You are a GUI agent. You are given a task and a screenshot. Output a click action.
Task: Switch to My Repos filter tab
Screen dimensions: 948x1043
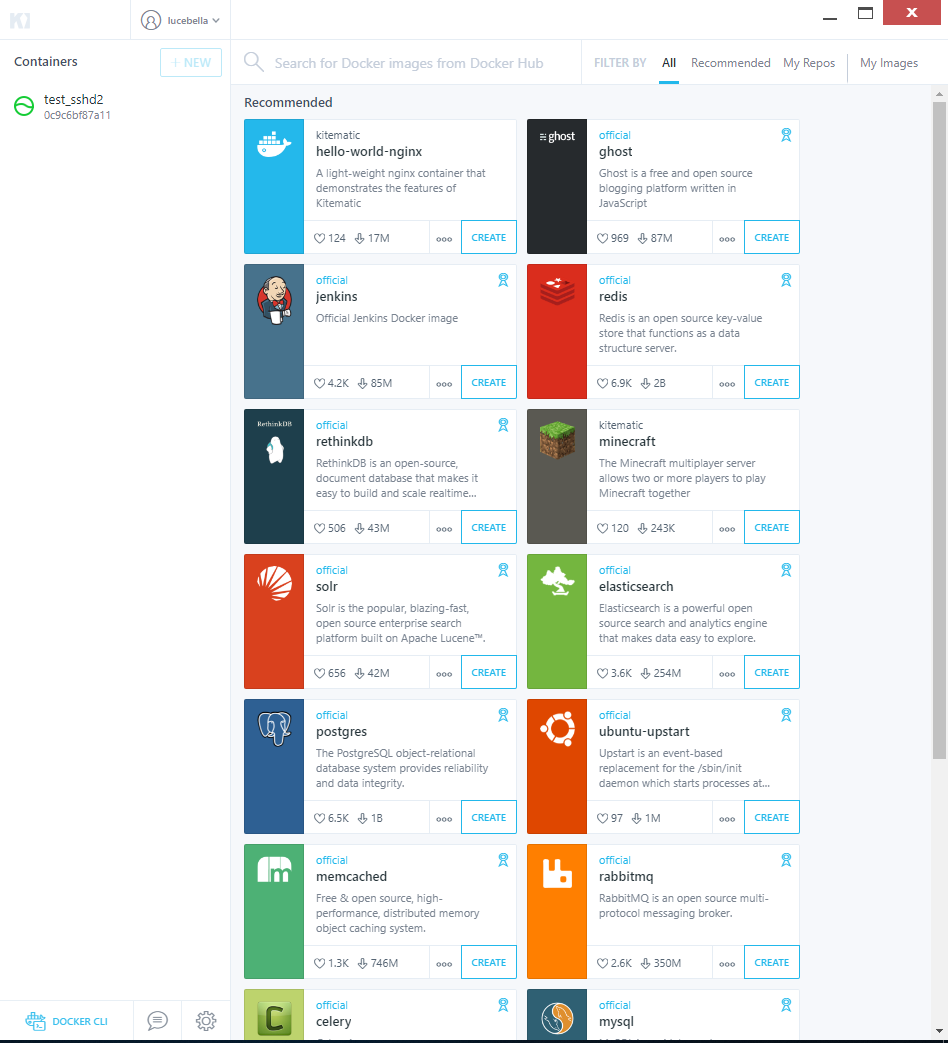pyautogui.click(x=808, y=63)
